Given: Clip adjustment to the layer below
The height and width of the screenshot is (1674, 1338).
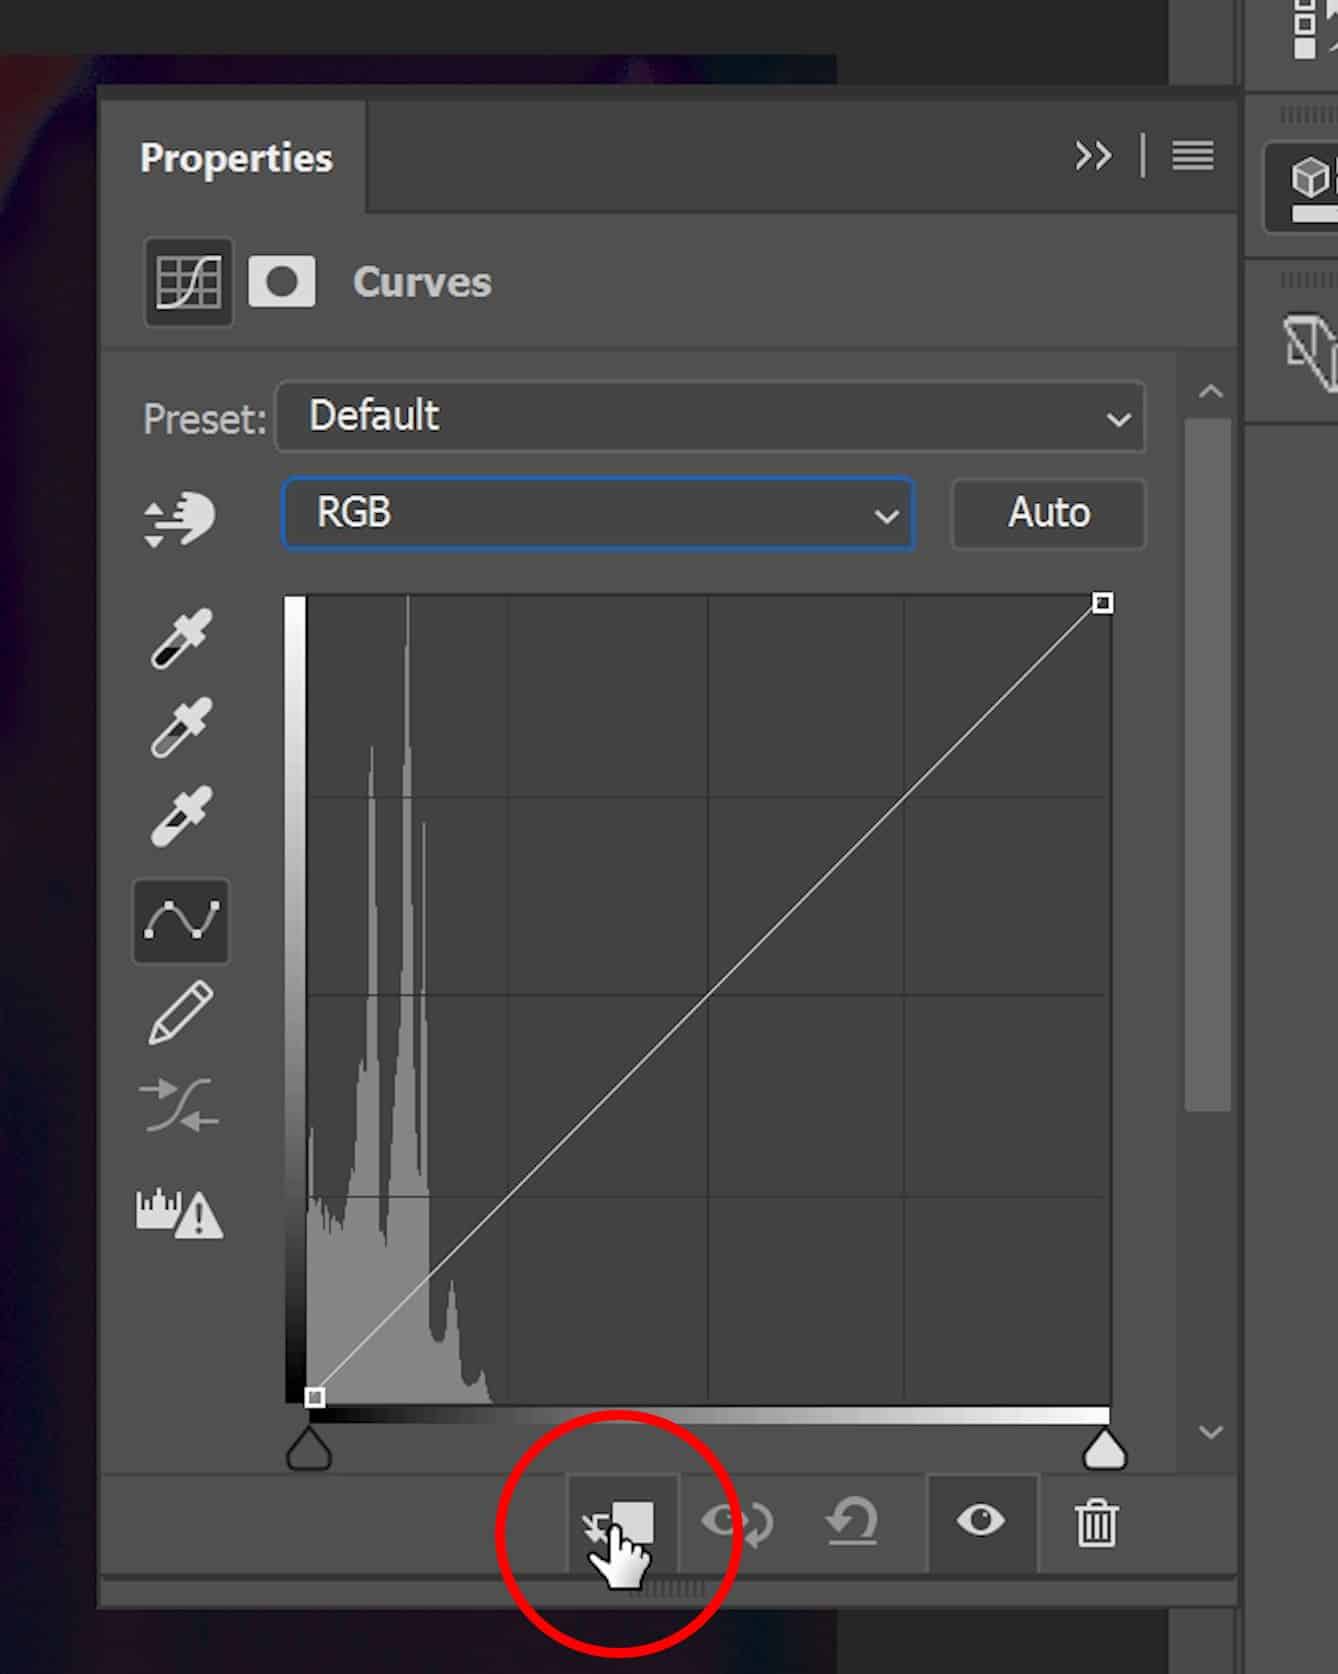Looking at the screenshot, I should tap(622, 1524).
